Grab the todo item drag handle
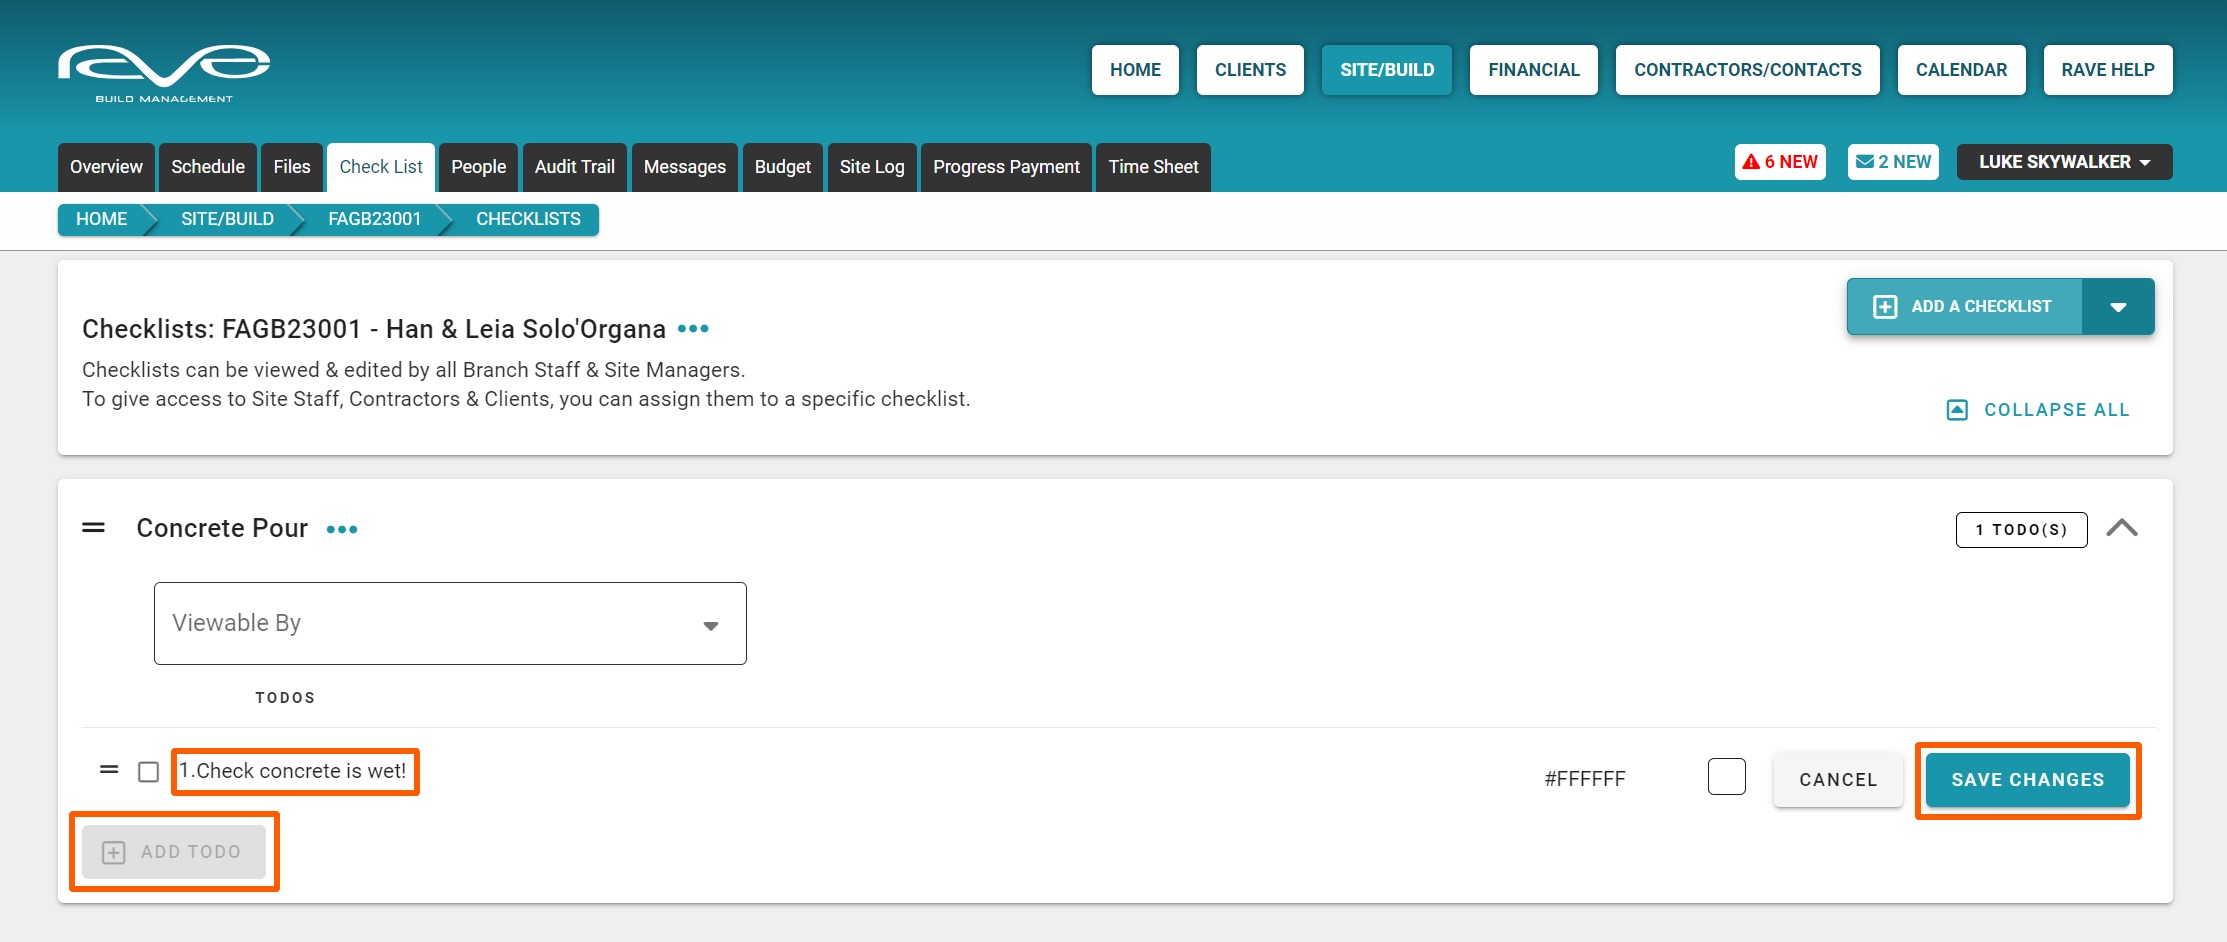Screen dimensions: 2227x942 coord(109,770)
